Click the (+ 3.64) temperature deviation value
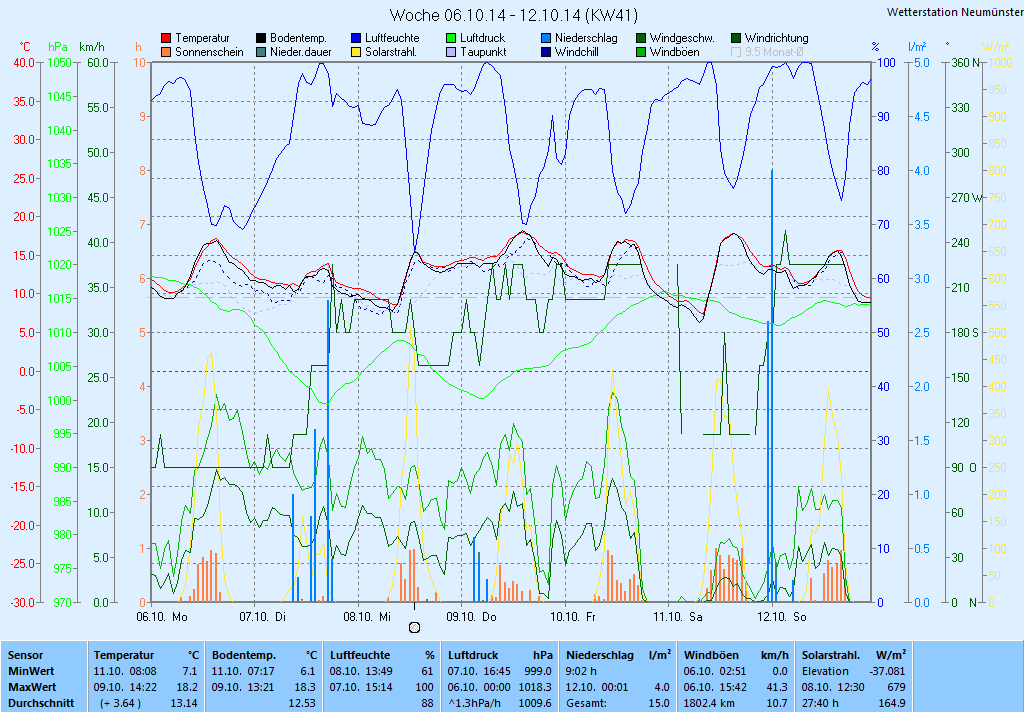 pos(120,704)
